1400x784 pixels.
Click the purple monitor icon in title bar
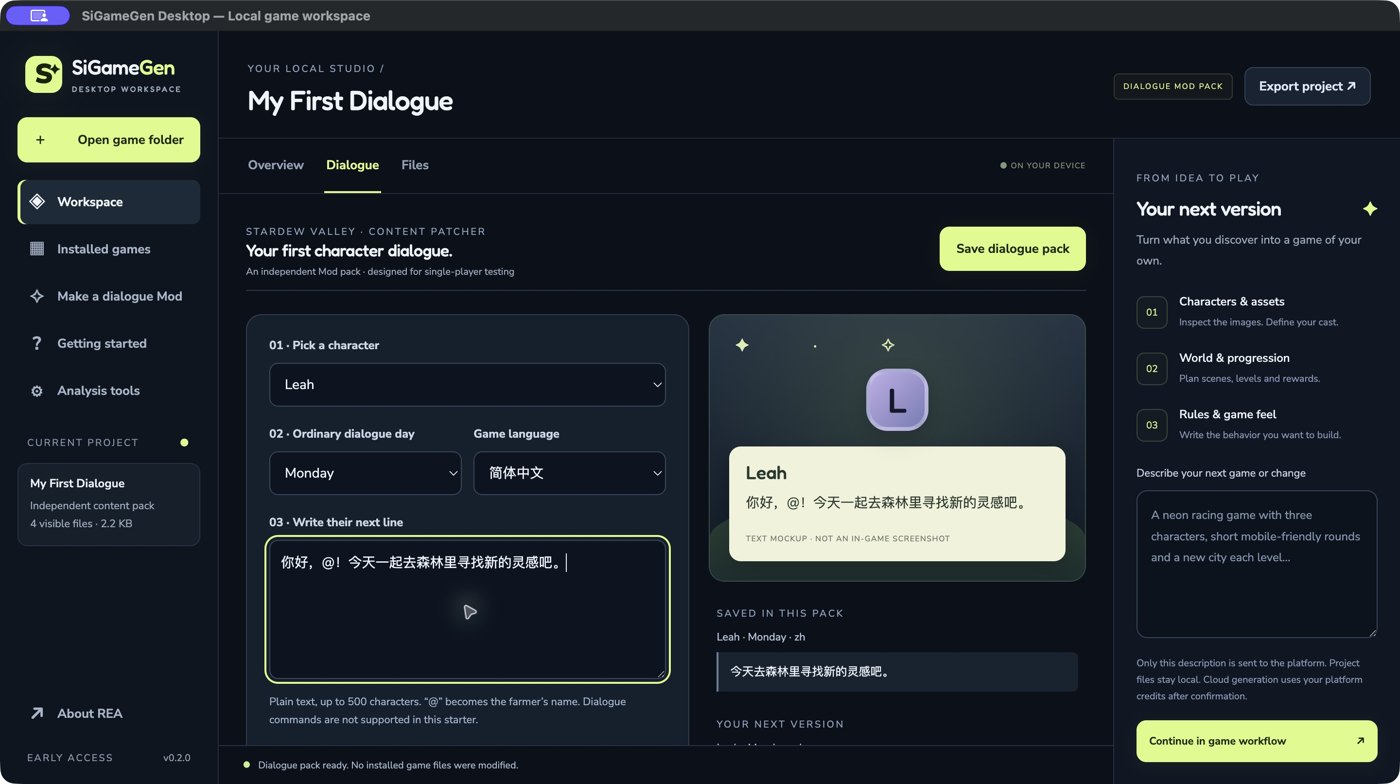tap(38, 16)
